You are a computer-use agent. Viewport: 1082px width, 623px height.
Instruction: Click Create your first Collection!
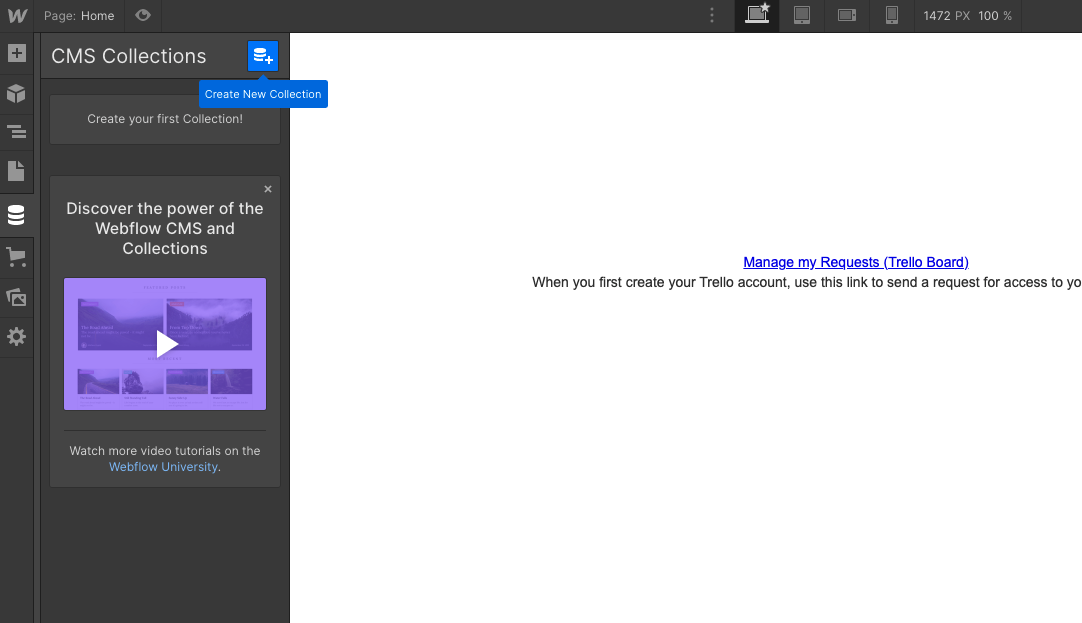click(165, 119)
